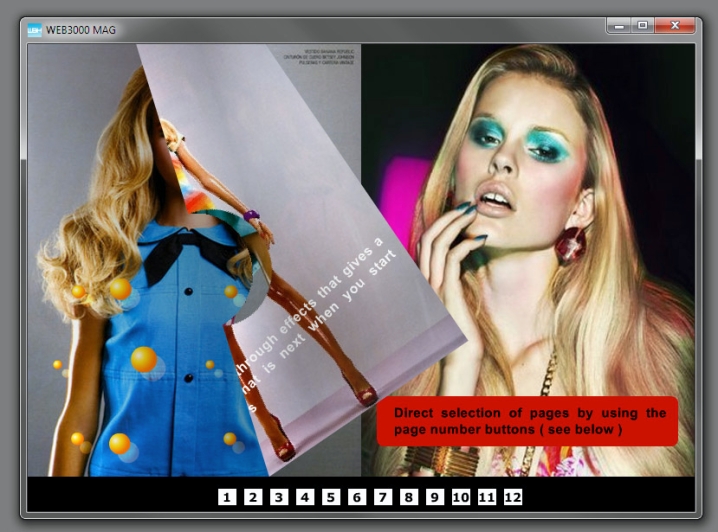718x532 pixels.
Task: Close the WEB3000 MAG window
Action: (x=676, y=25)
